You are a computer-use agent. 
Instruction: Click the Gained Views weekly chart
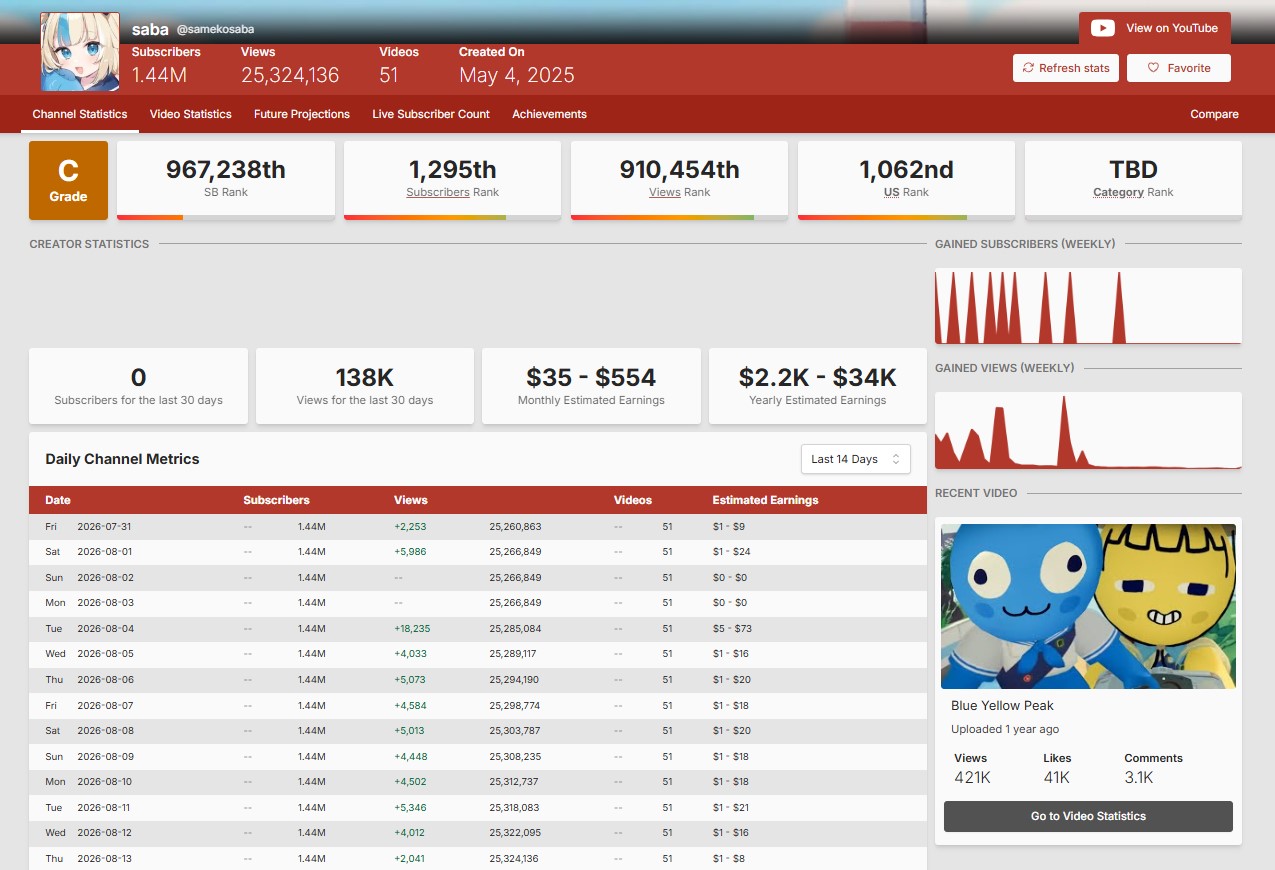[1088, 430]
